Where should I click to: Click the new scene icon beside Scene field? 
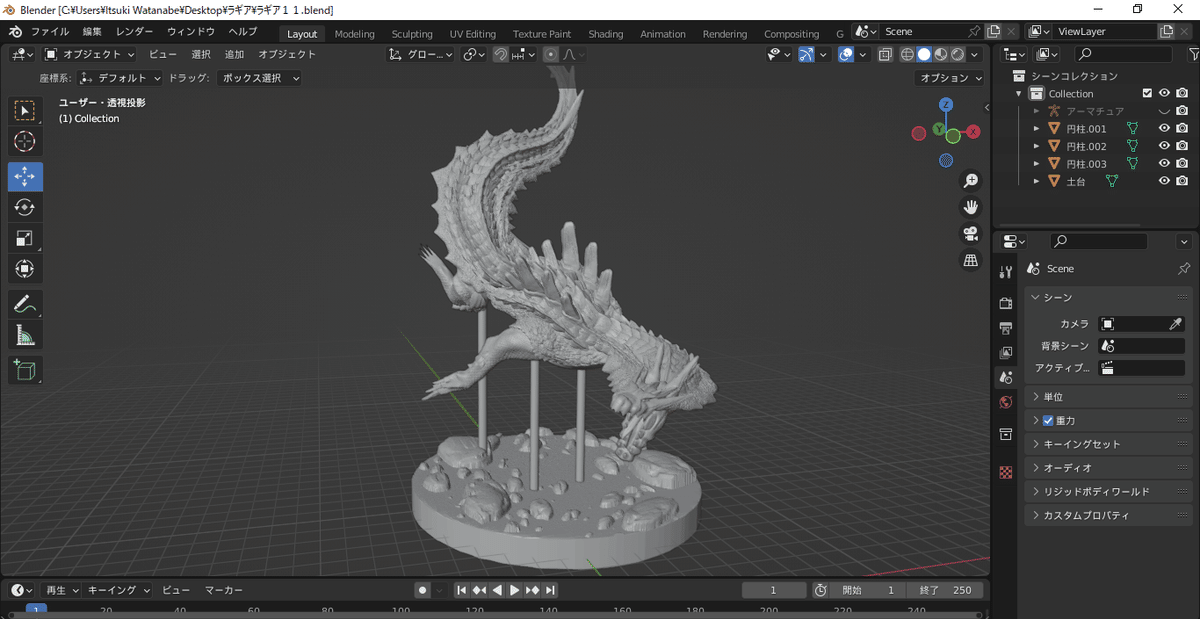(x=993, y=32)
